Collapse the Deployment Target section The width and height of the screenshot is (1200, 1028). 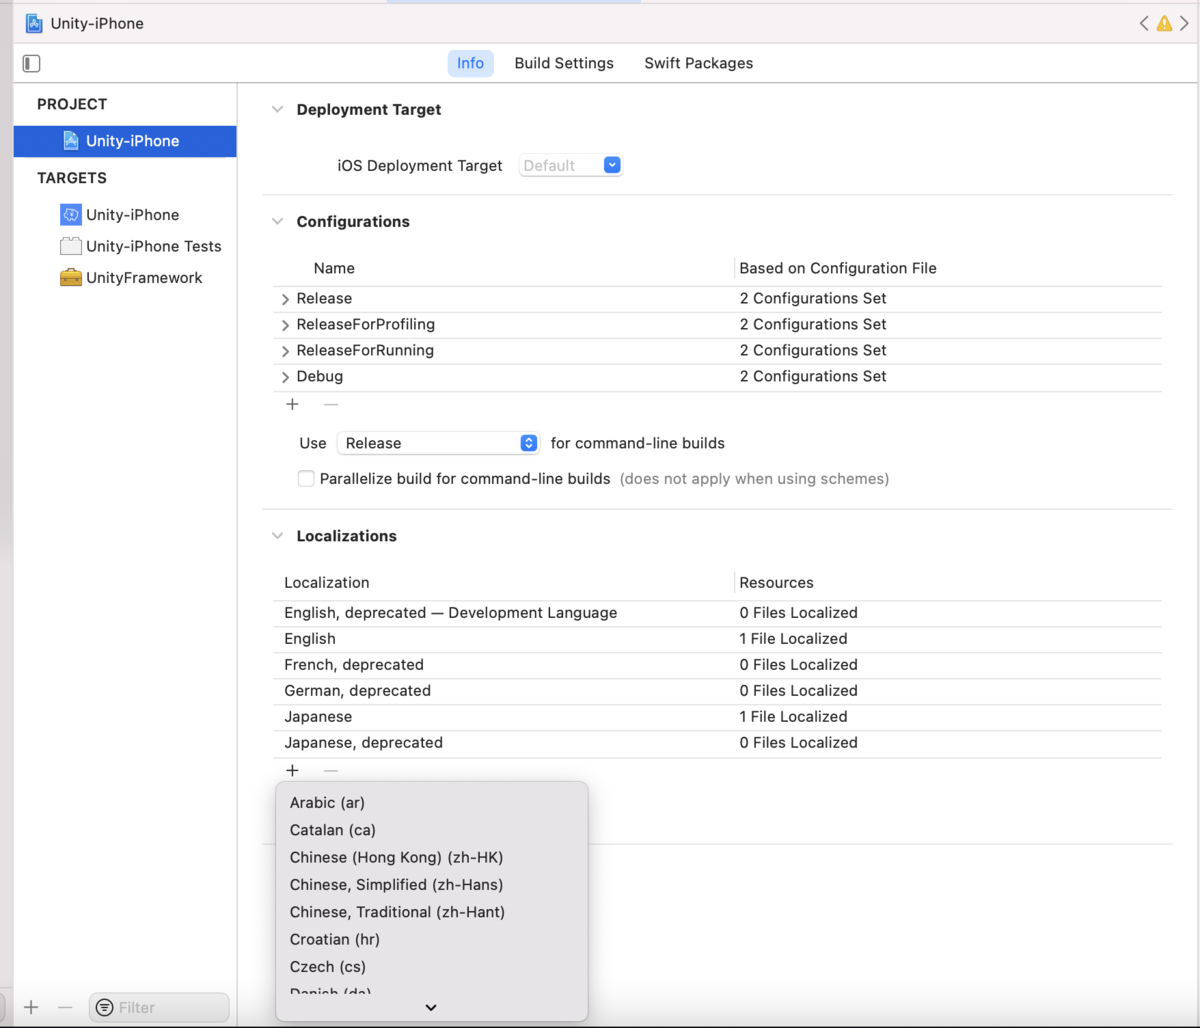coord(277,110)
